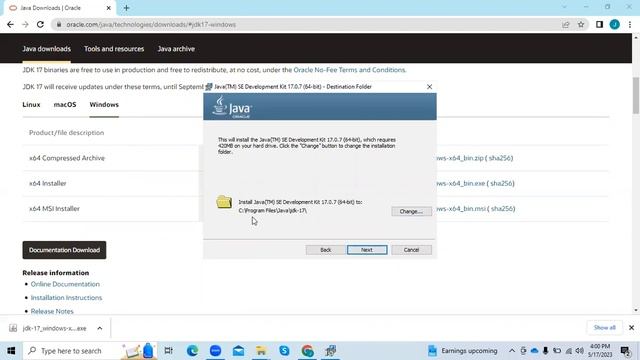This screenshot has width=640, height=360.
Task: Open Task View on the taskbar
Action: [168, 351]
